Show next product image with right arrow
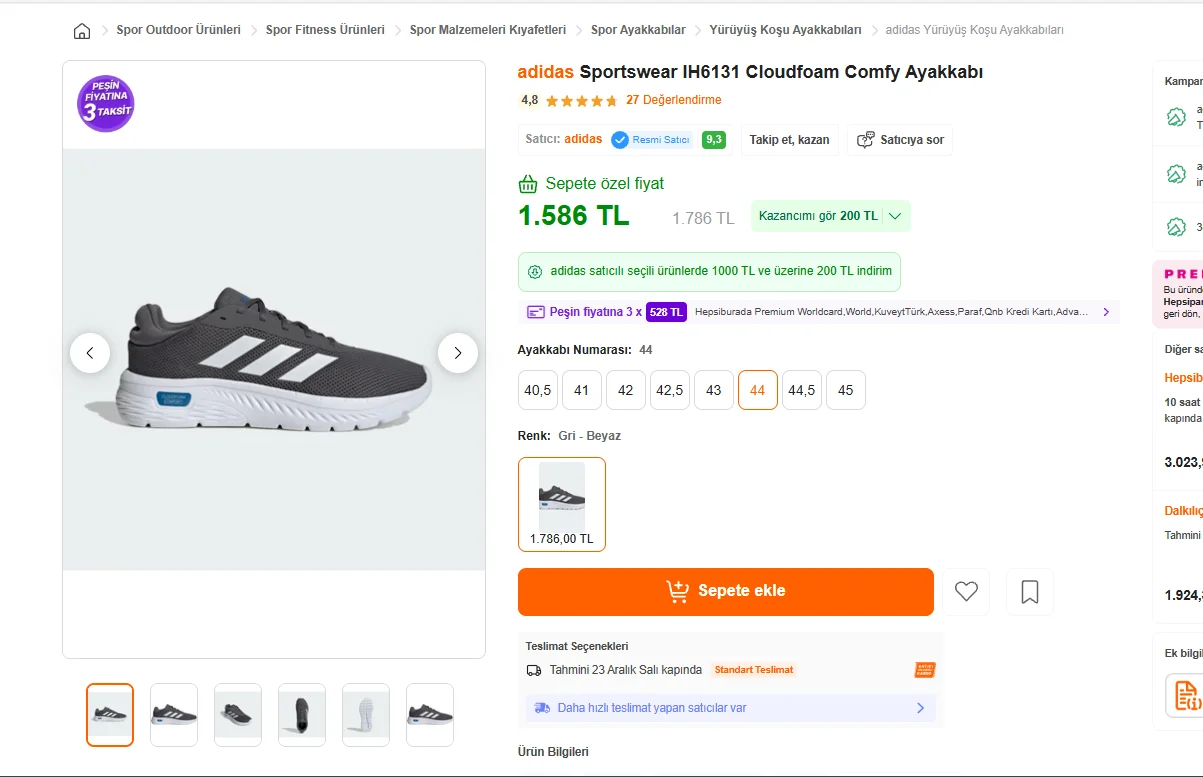 pos(458,353)
